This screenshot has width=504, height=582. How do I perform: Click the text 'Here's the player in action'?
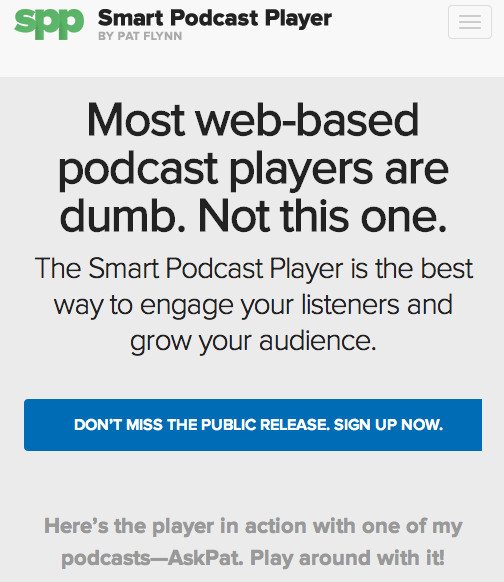click(x=253, y=542)
